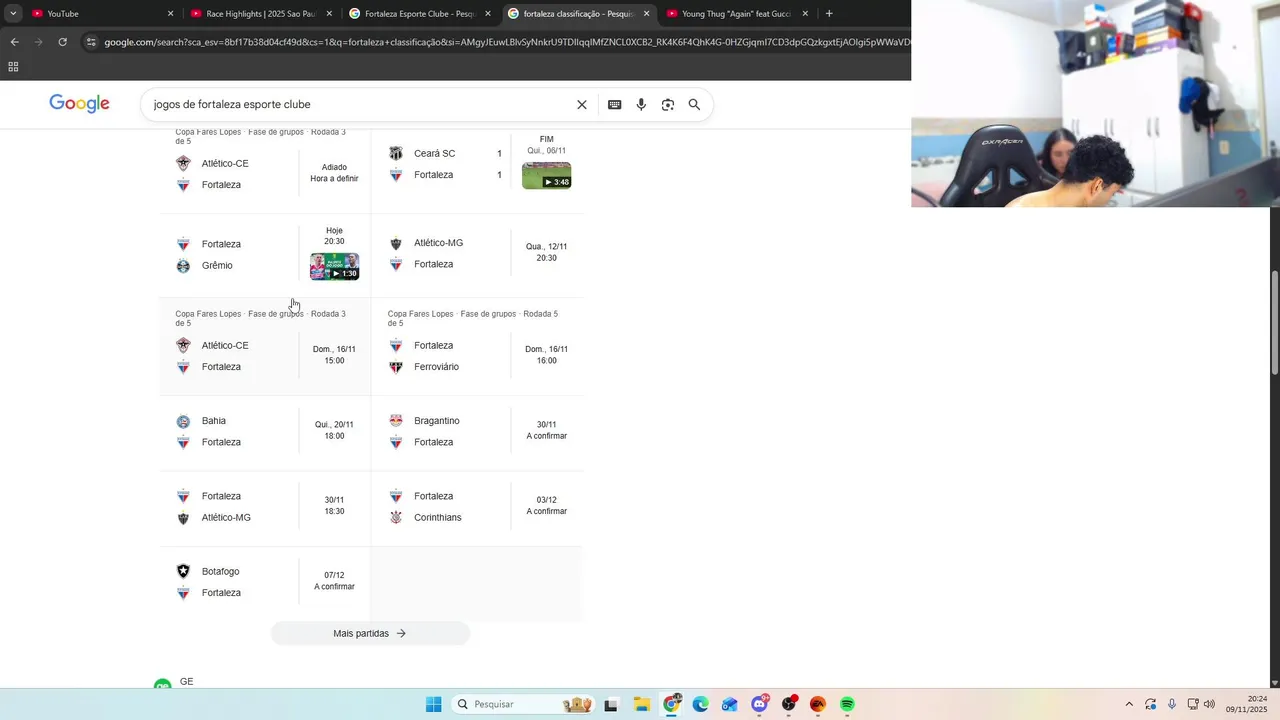Screen dimensions: 1280x720
Task: Start a voice search with microphone
Action: pyautogui.click(x=641, y=105)
